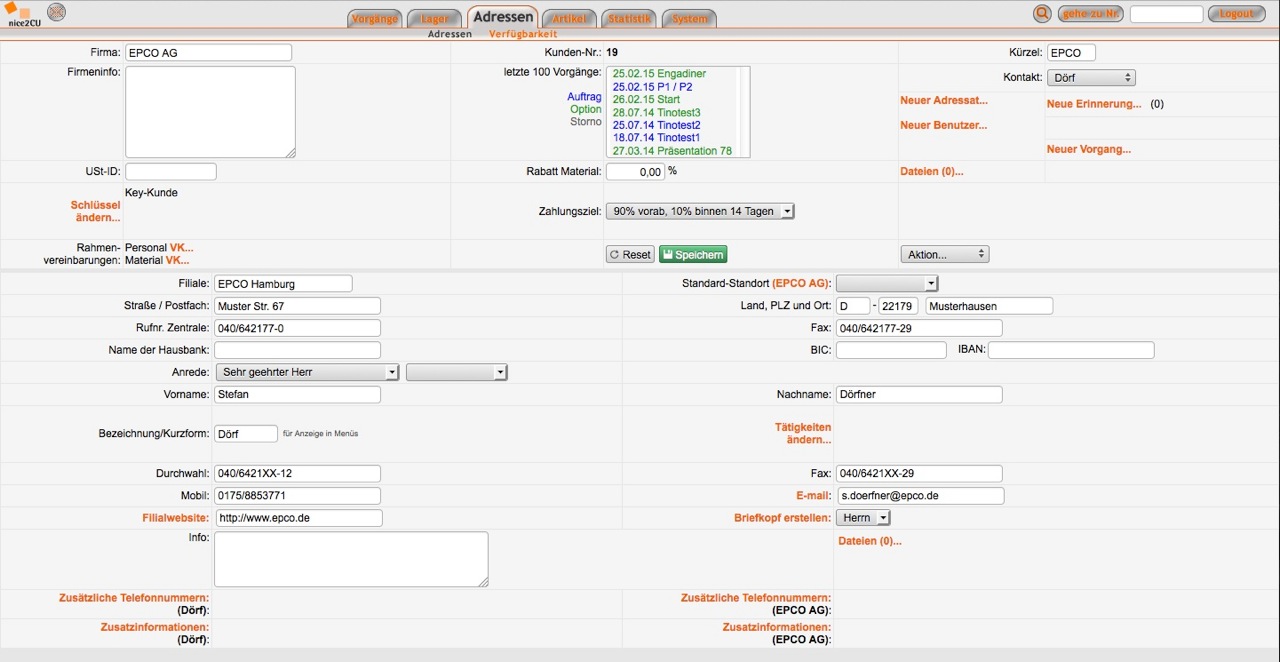Viewport: 1280px width, 662px height.
Task: Click the Nachname field
Action: [919, 394]
